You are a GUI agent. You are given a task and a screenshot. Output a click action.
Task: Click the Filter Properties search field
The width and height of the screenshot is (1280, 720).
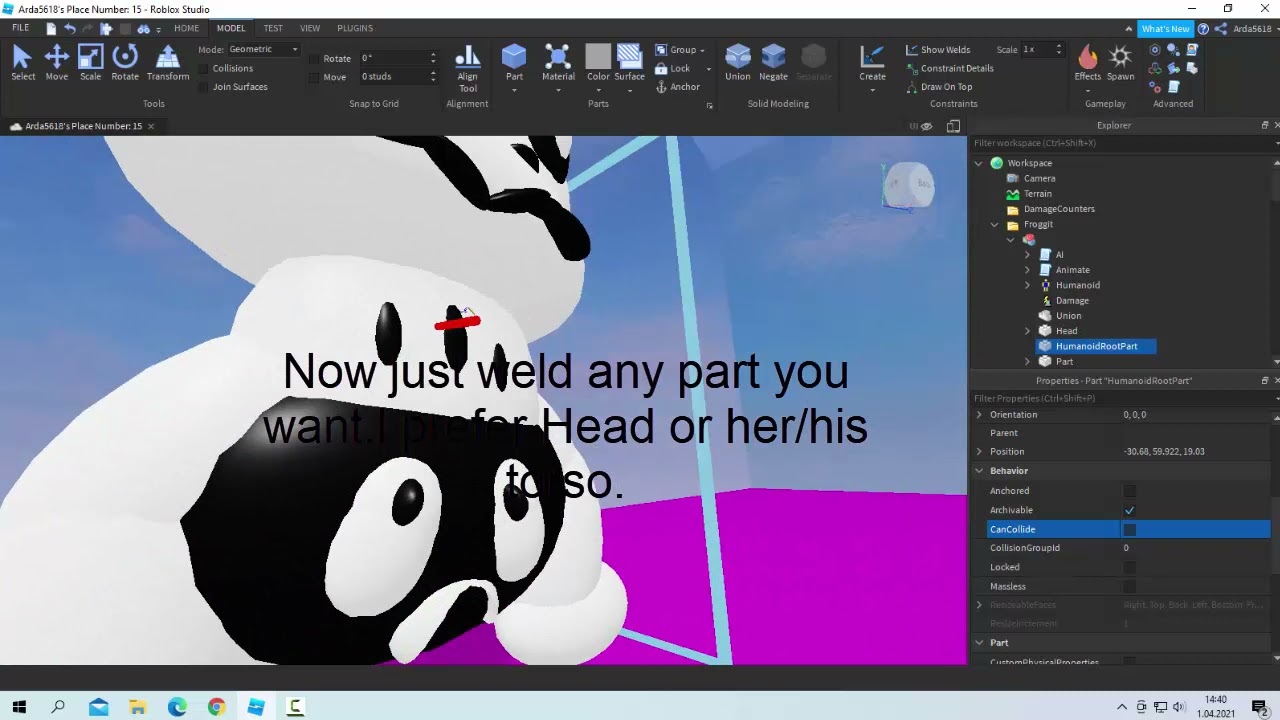1120,398
